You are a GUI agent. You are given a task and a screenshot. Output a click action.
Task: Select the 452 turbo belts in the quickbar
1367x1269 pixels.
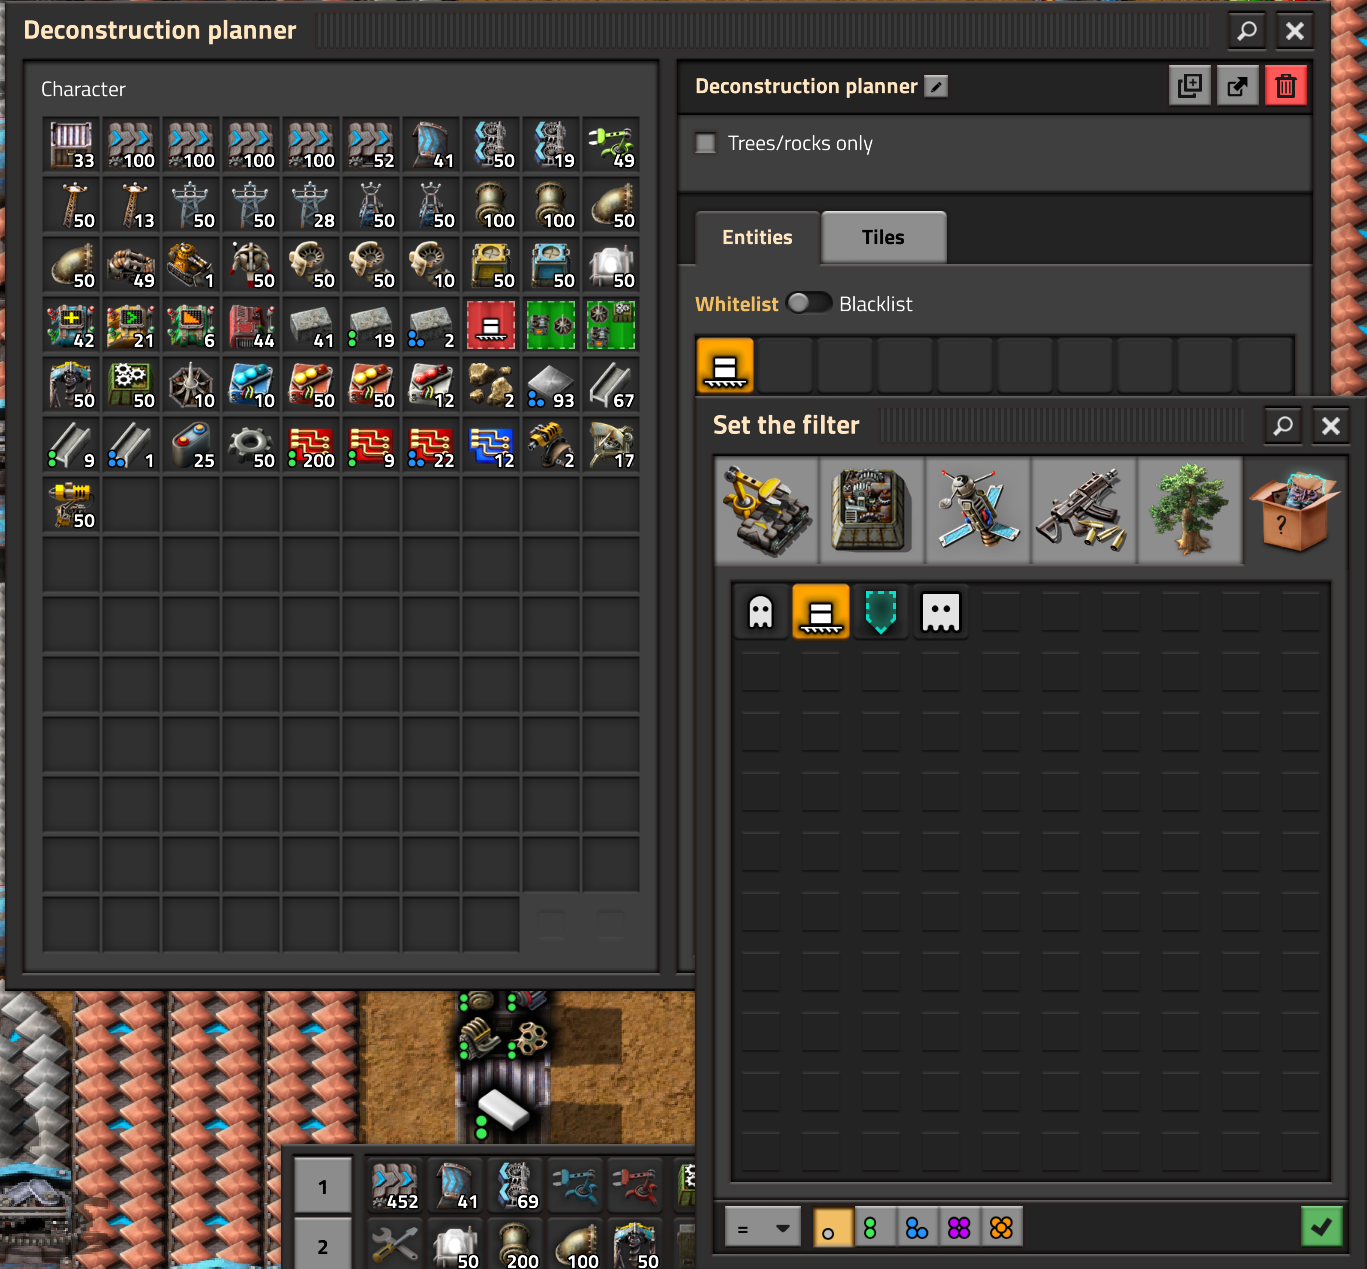click(395, 1186)
